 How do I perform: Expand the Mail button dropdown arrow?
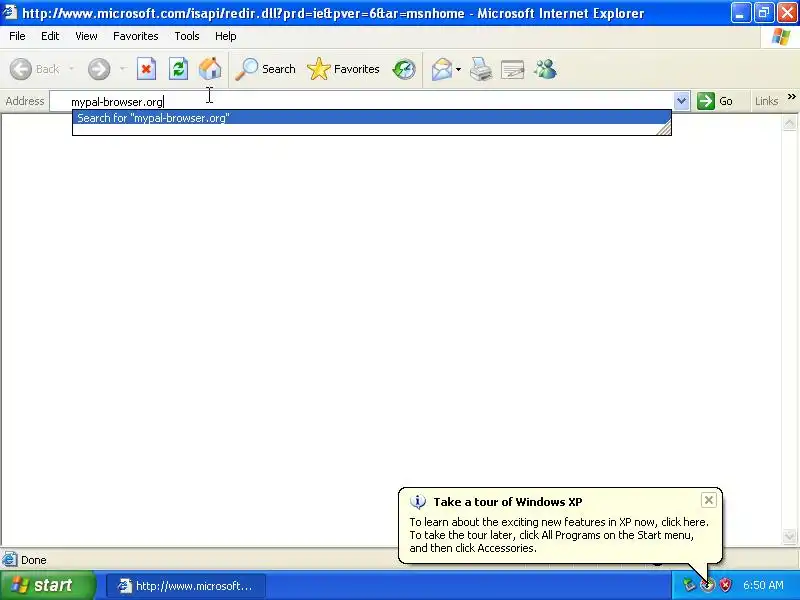coord(458,69)
